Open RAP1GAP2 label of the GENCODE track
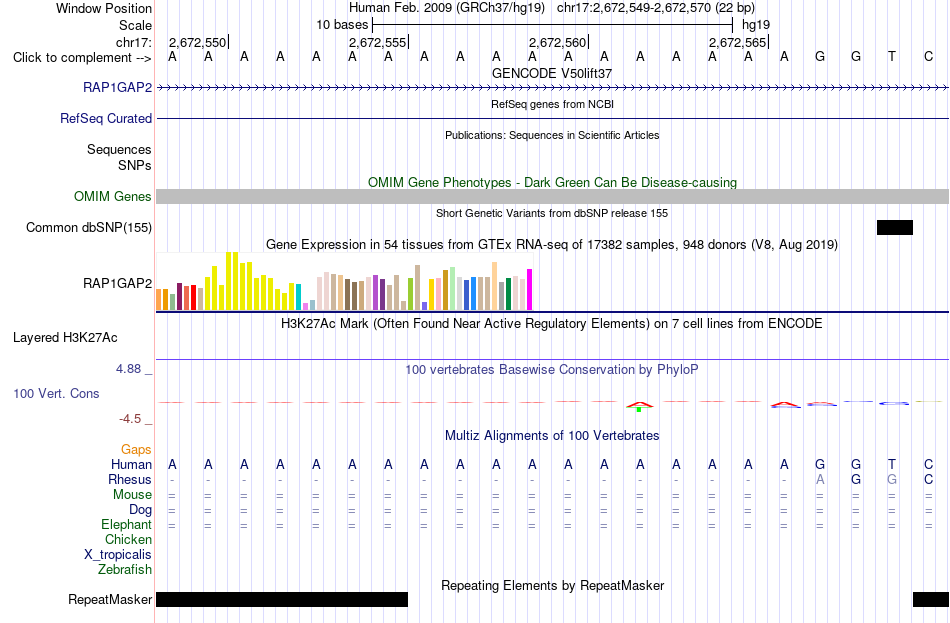The height and width of the screenshot is (623, 950). [x=118, y=87]
